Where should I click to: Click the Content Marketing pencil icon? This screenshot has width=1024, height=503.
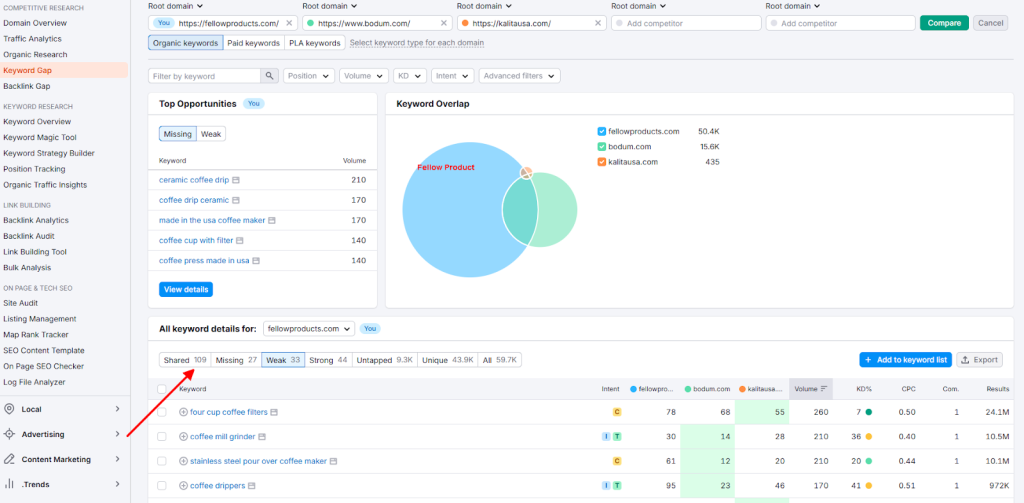(x=9, y=459)
